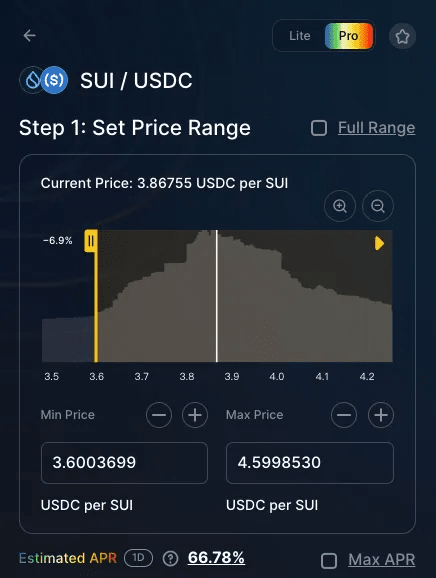The width and height of the screenshot is (436, 578).
Task: Zoom in on the liquidity chart
Action: click(340, 206)
